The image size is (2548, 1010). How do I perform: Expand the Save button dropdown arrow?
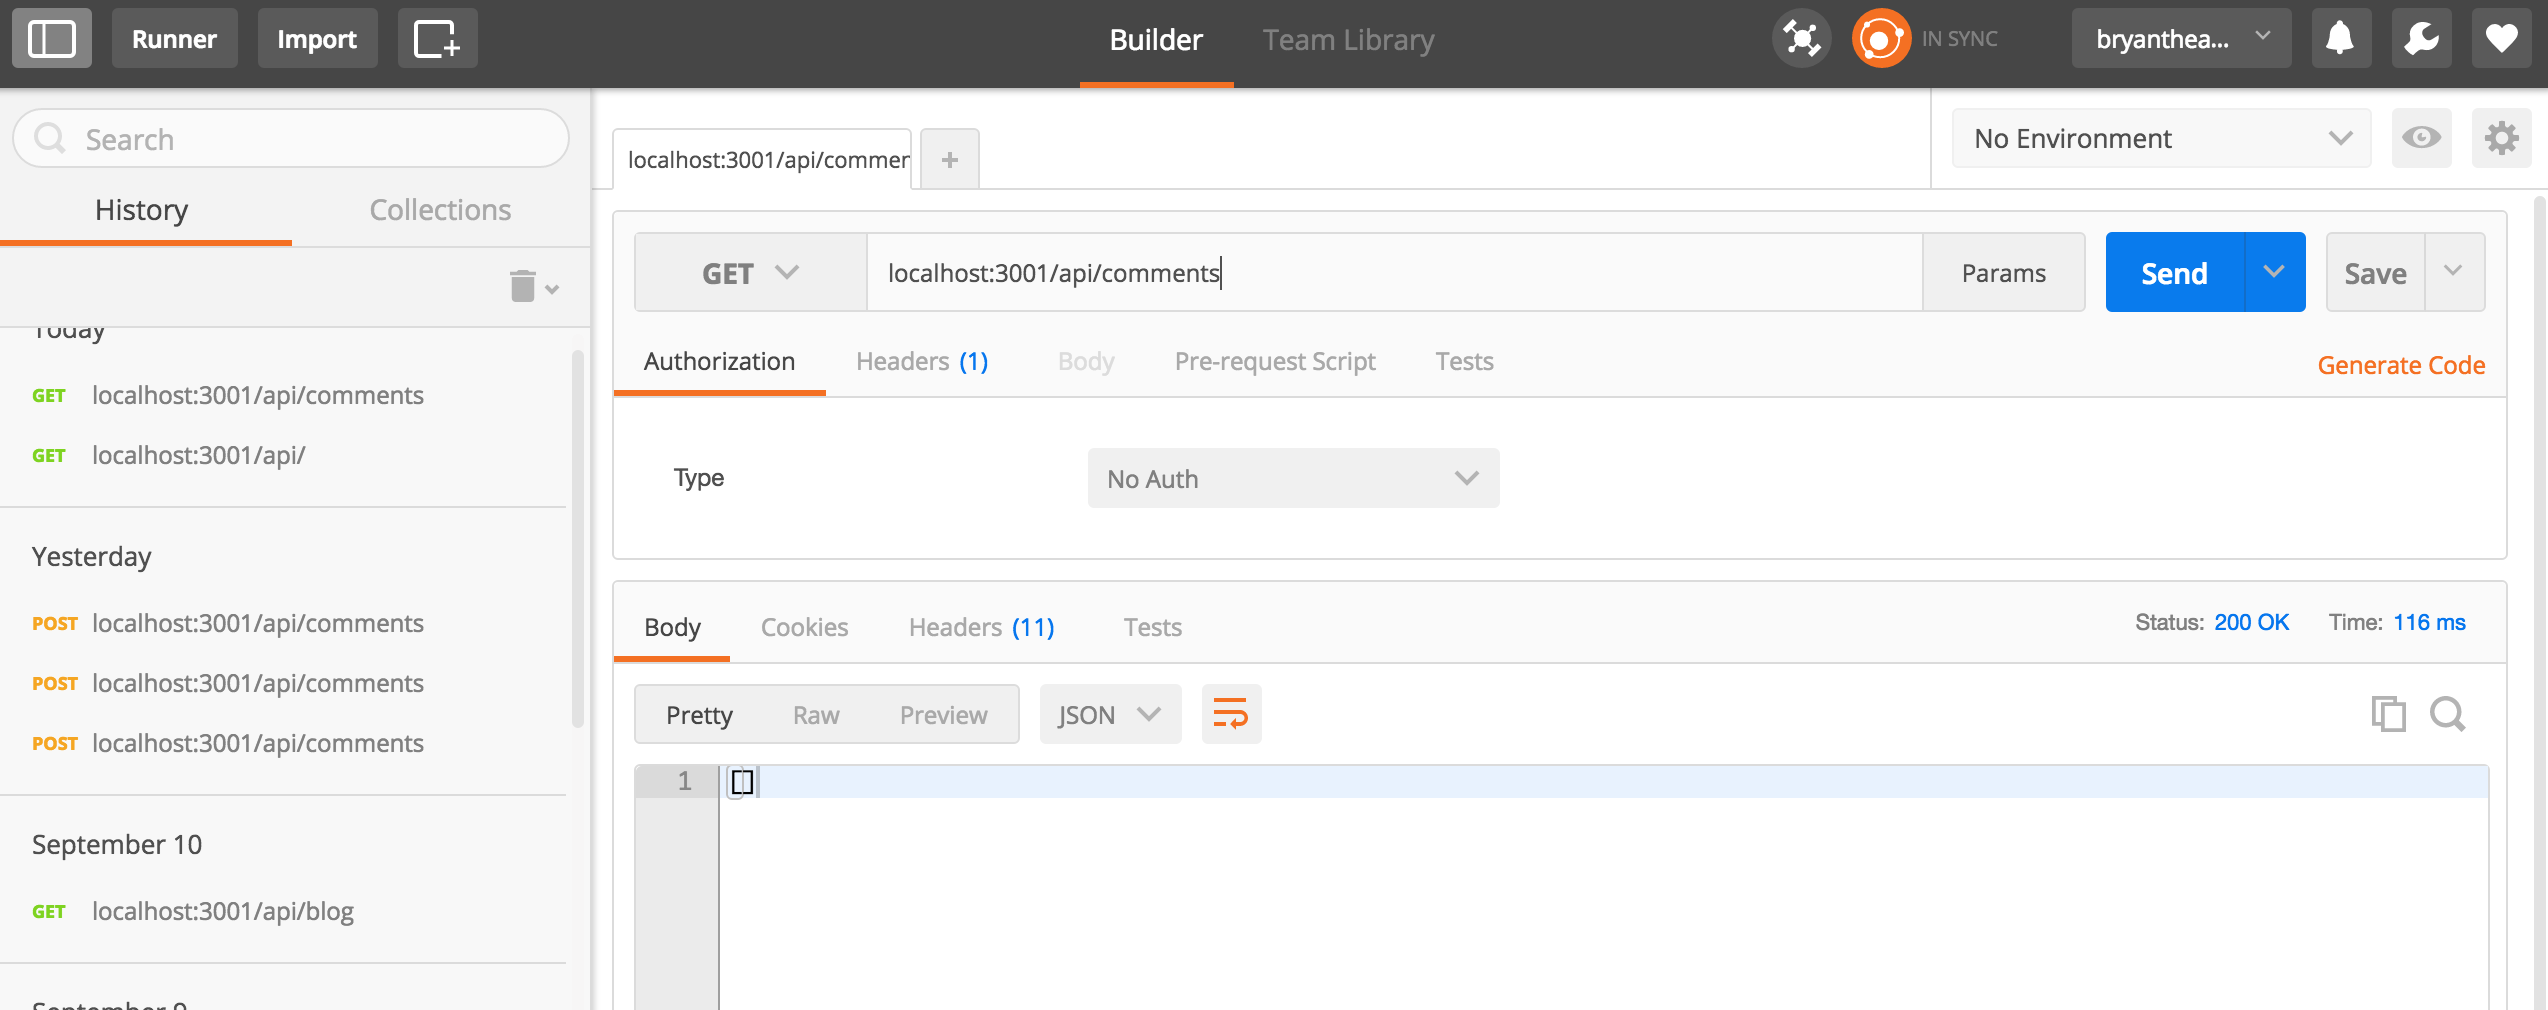(2453, 272)
